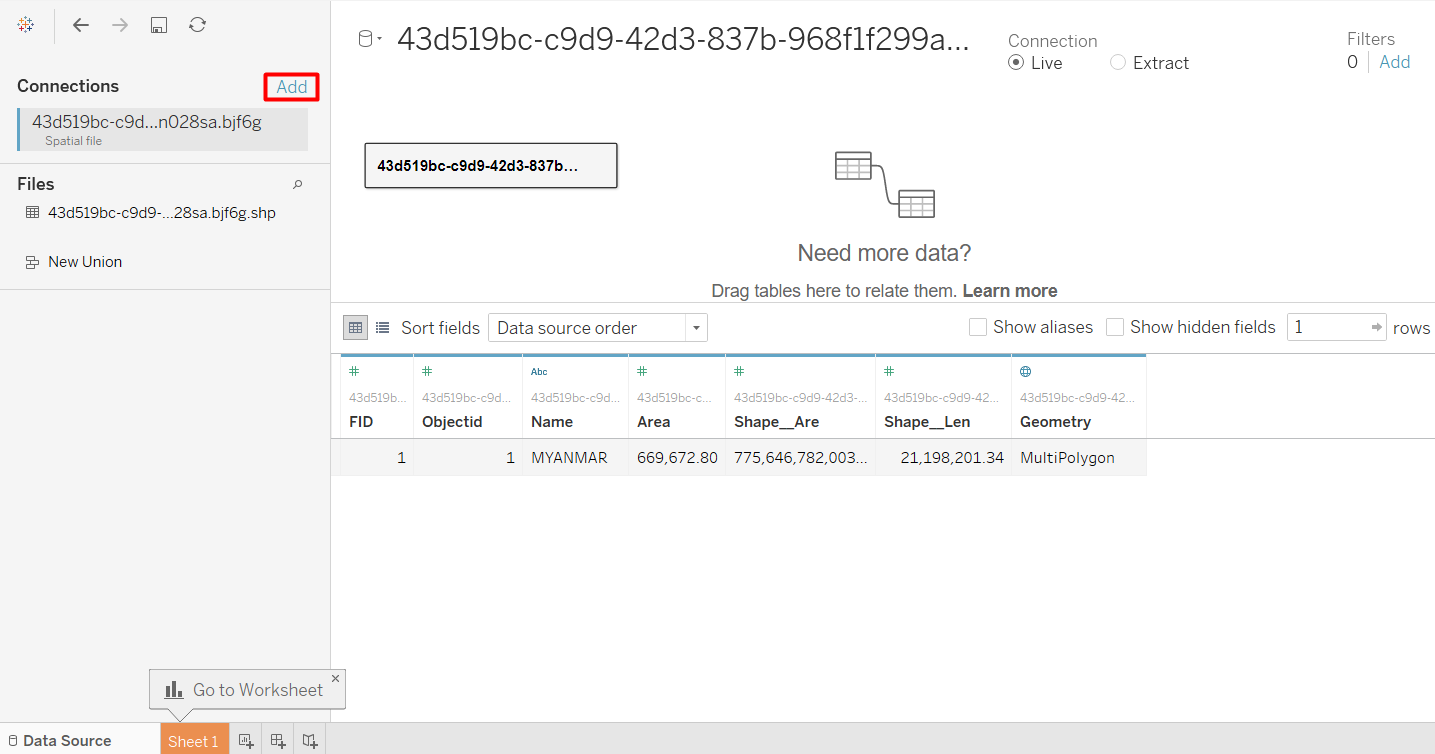Click the back arrow toolbar icon
The image size is (1435, 754).
point(81,25)
